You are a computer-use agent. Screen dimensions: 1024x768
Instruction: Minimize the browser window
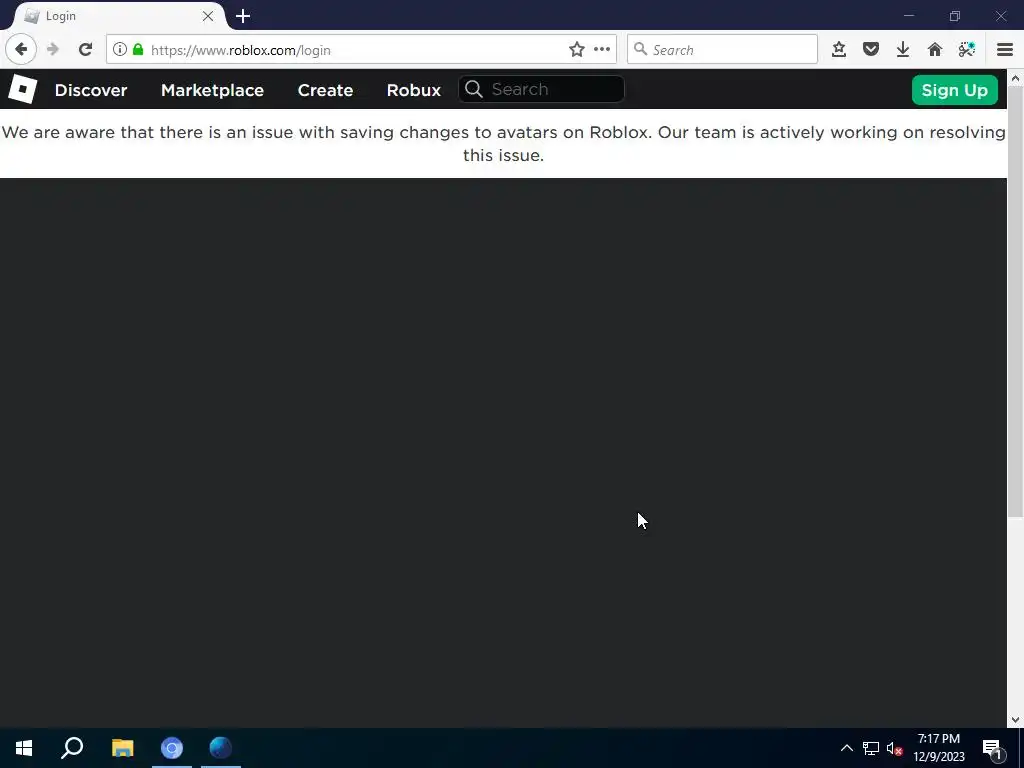coord(908,16)
